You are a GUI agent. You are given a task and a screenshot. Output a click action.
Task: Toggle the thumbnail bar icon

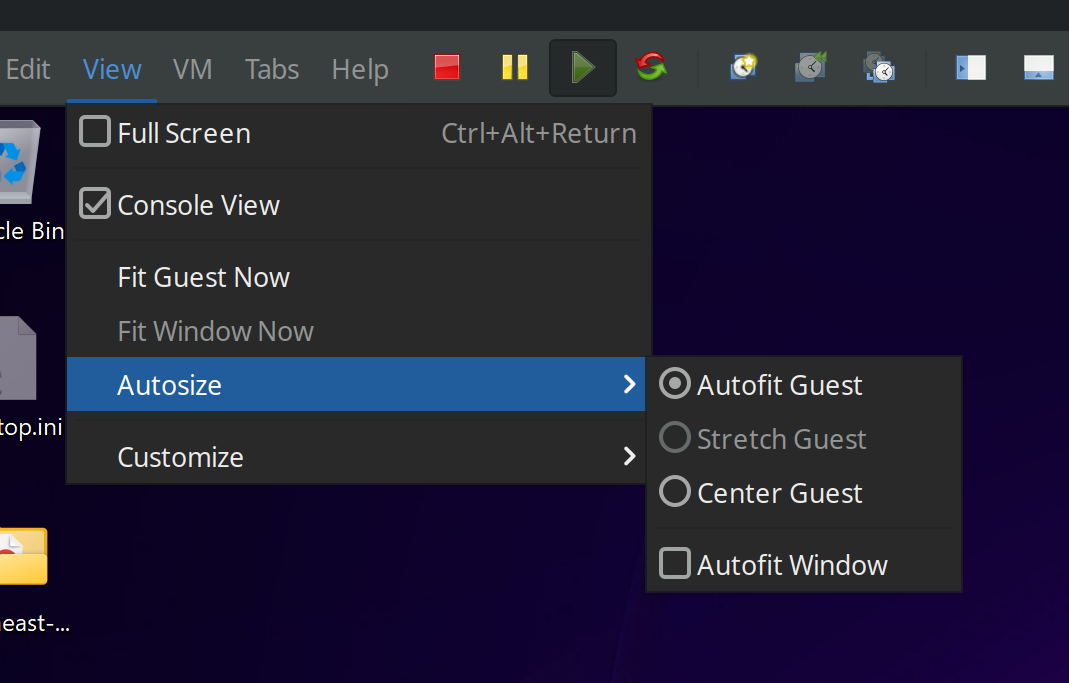tap(1039, 68)
